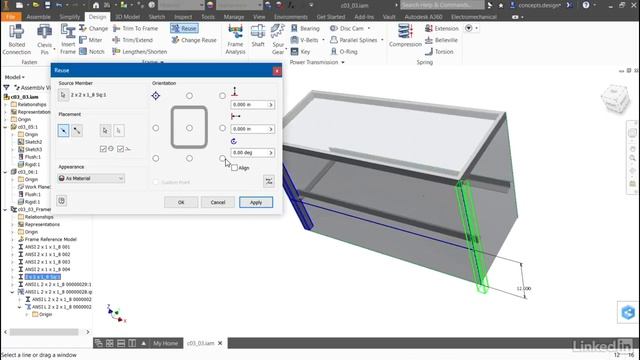Screen dimensions: 640x360
Task: Click the Reuse ribbon command
Action: 184,28
